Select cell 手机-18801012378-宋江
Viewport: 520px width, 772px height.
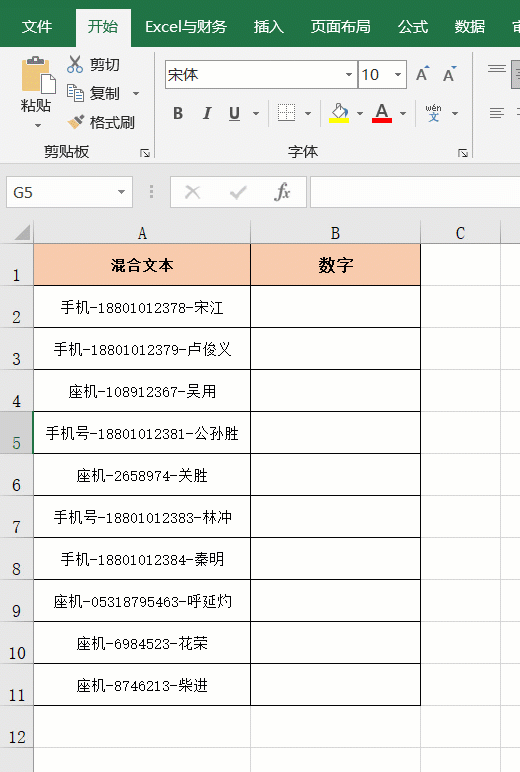142,307
